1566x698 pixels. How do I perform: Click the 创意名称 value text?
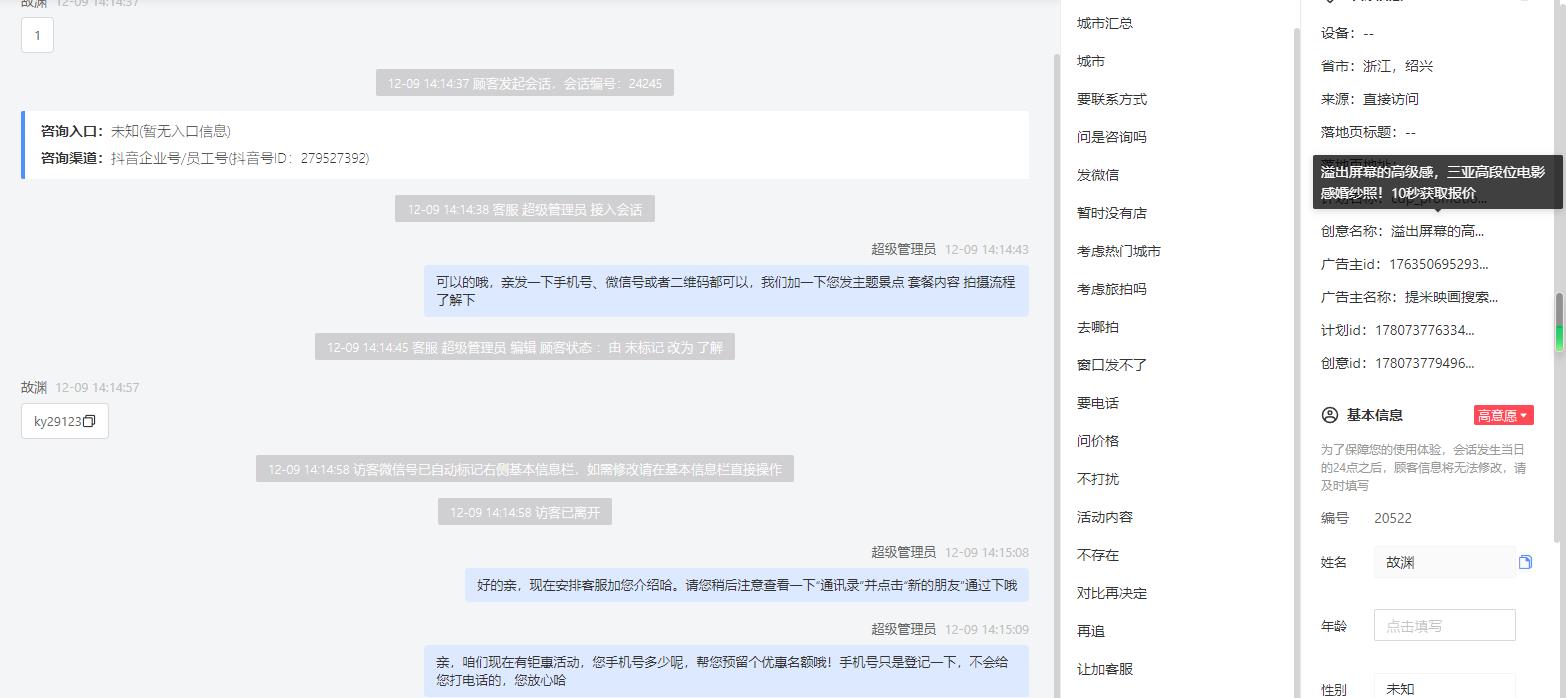[x=1437, y=231]
